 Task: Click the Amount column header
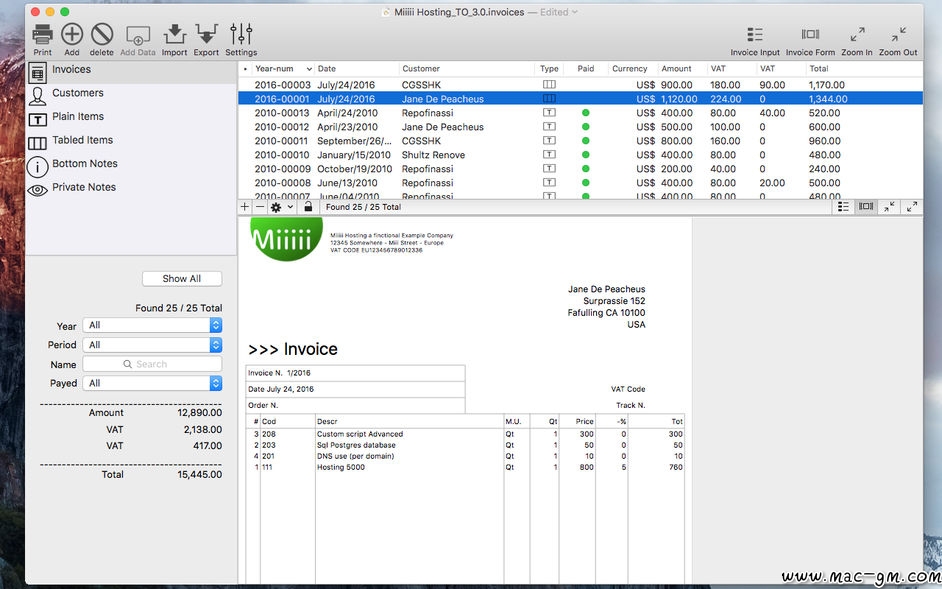pyautogui.click(x=682, y=69)
